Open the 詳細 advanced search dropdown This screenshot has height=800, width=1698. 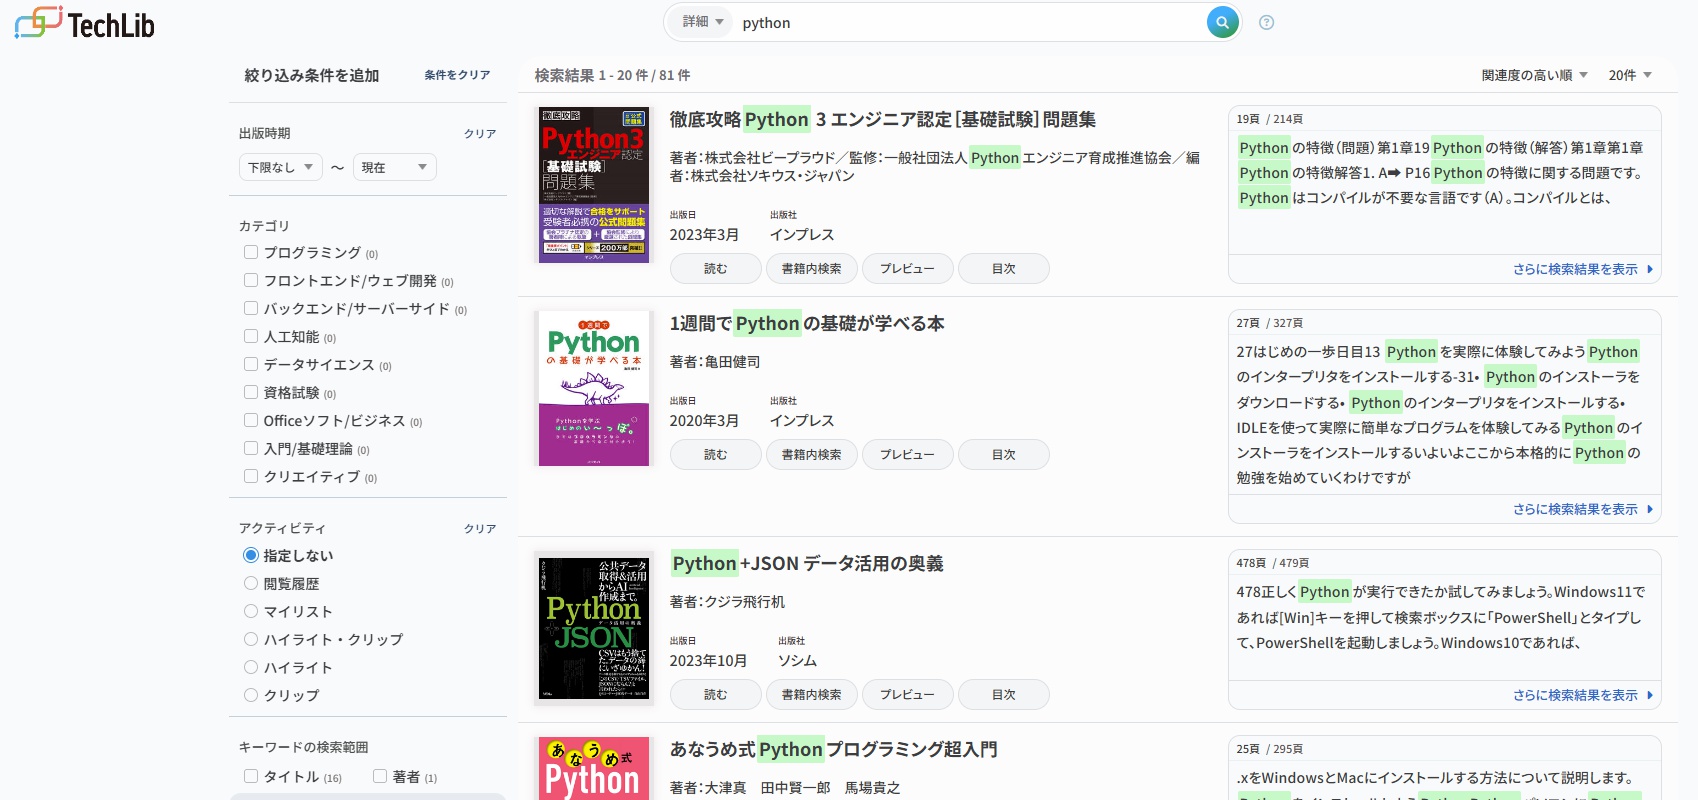click(702, 22)
